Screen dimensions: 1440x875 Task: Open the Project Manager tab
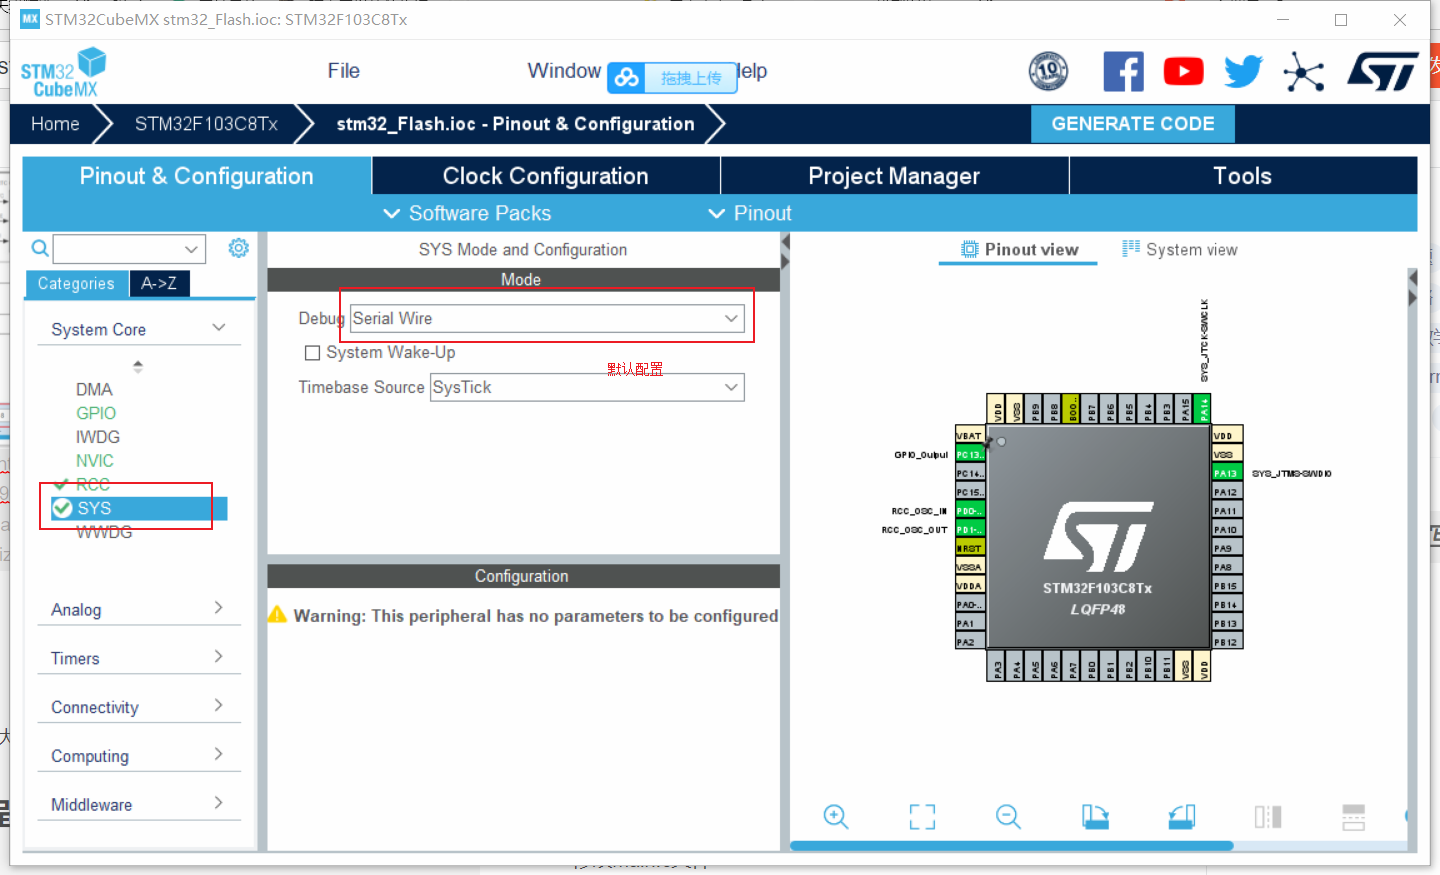point(893,175)
